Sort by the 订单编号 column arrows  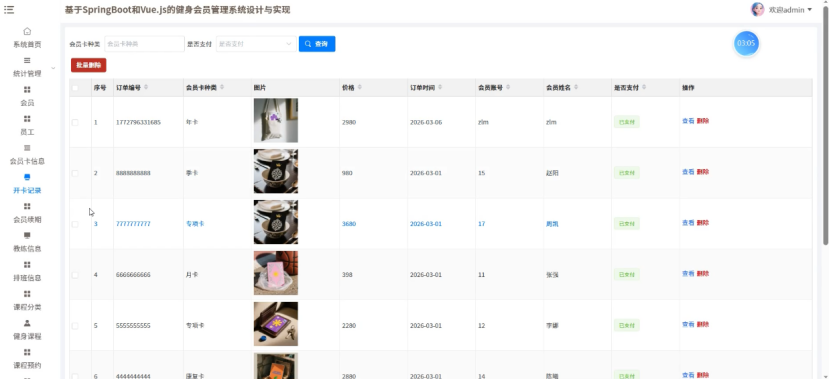pyautogui.click(x=146, y=87)
